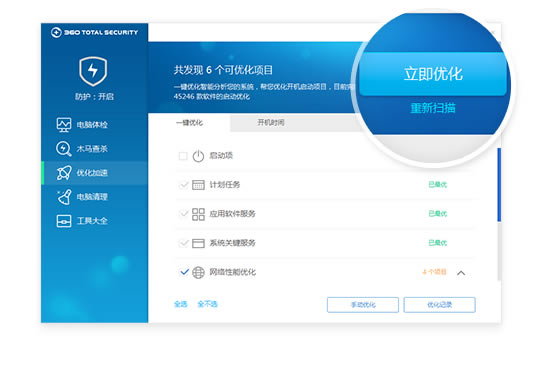This screenshot has width=540, height=365.
Task: Switch to the 一键优化 tab
Action: 189,123
